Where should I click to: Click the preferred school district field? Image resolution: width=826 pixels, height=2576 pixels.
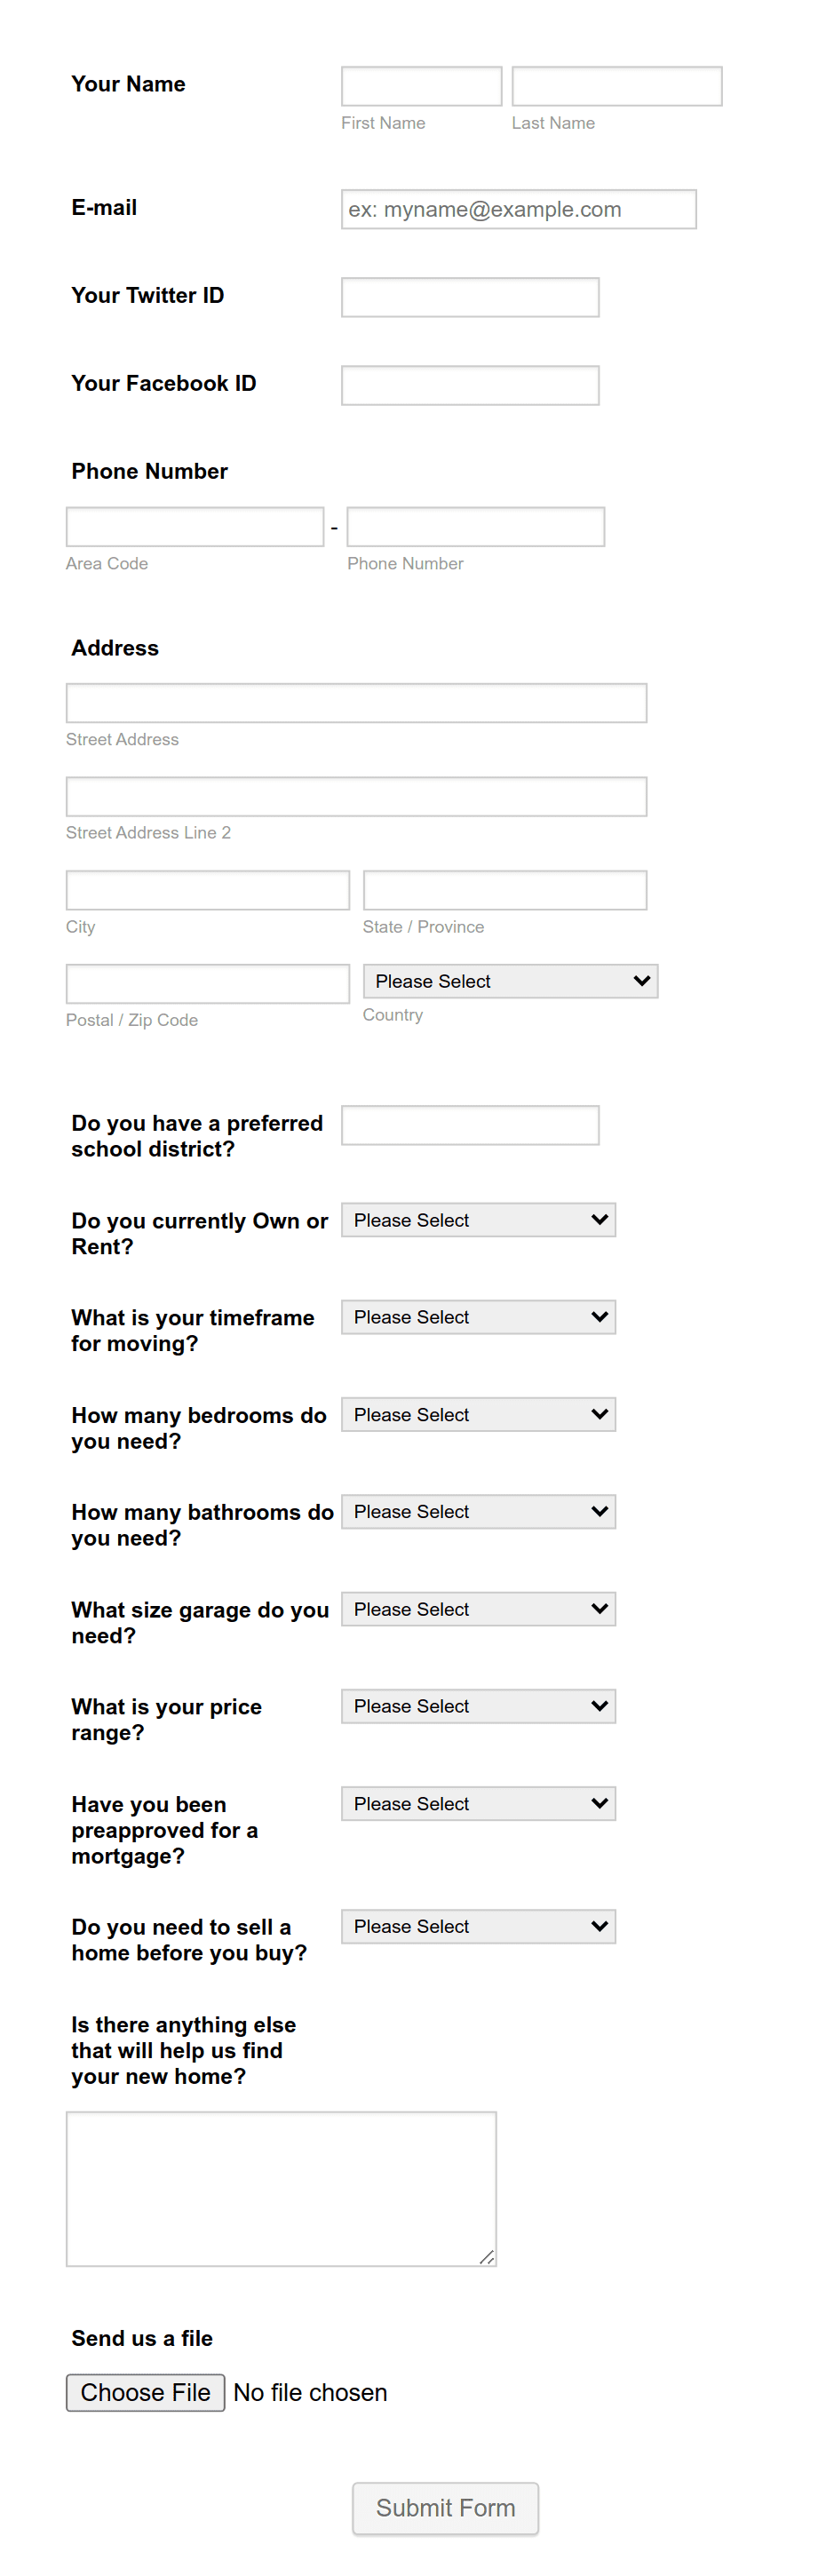coord(470,1125)
